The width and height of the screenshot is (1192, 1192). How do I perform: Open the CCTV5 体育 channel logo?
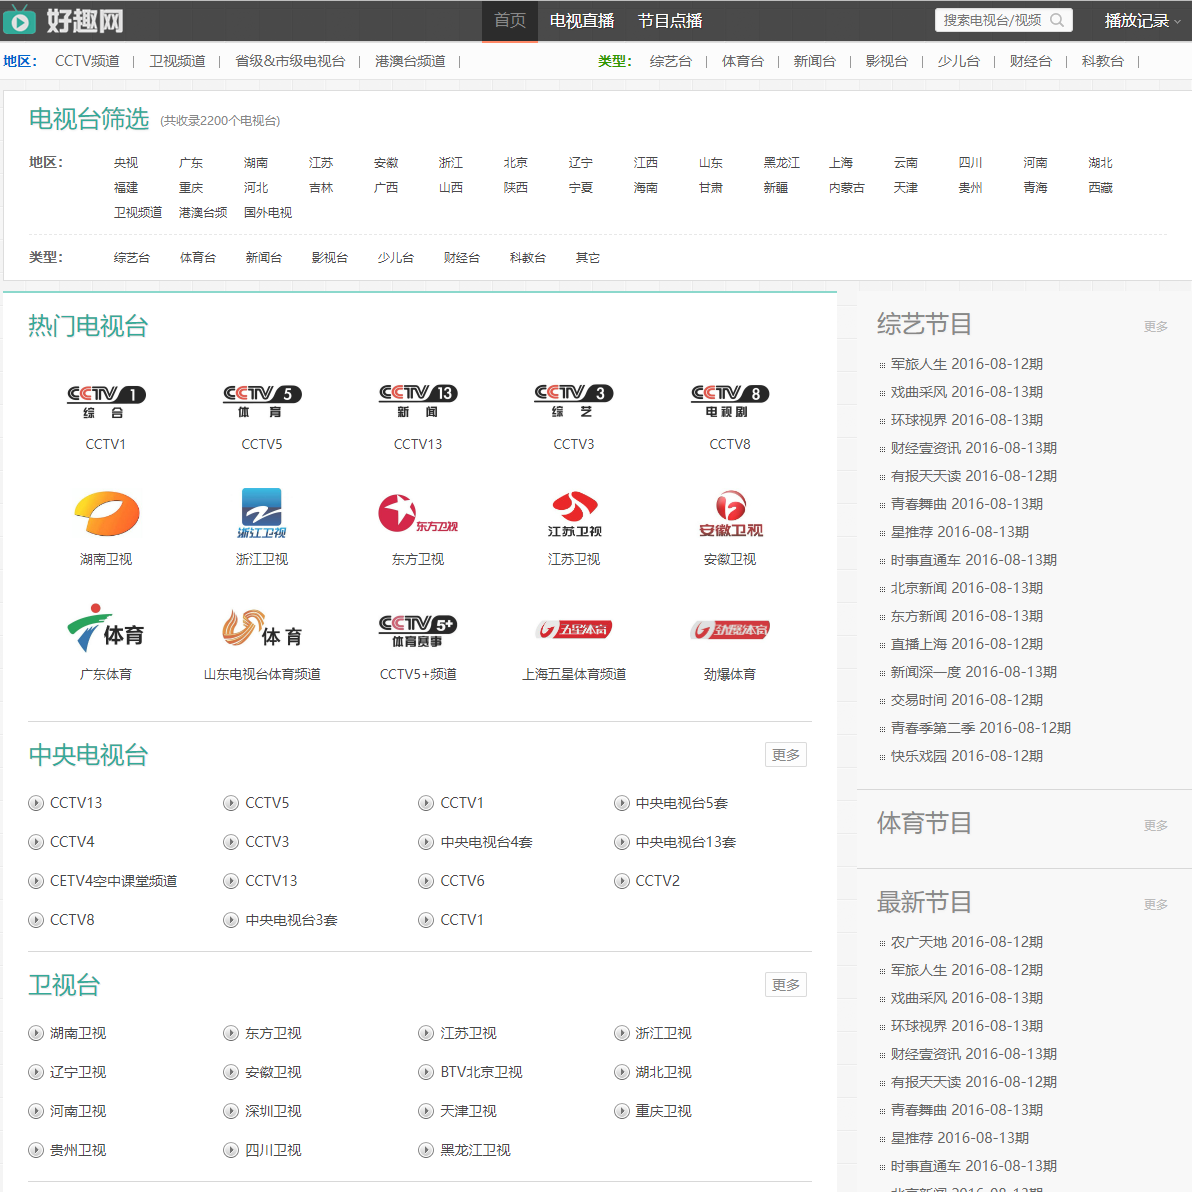pos(262,402)
